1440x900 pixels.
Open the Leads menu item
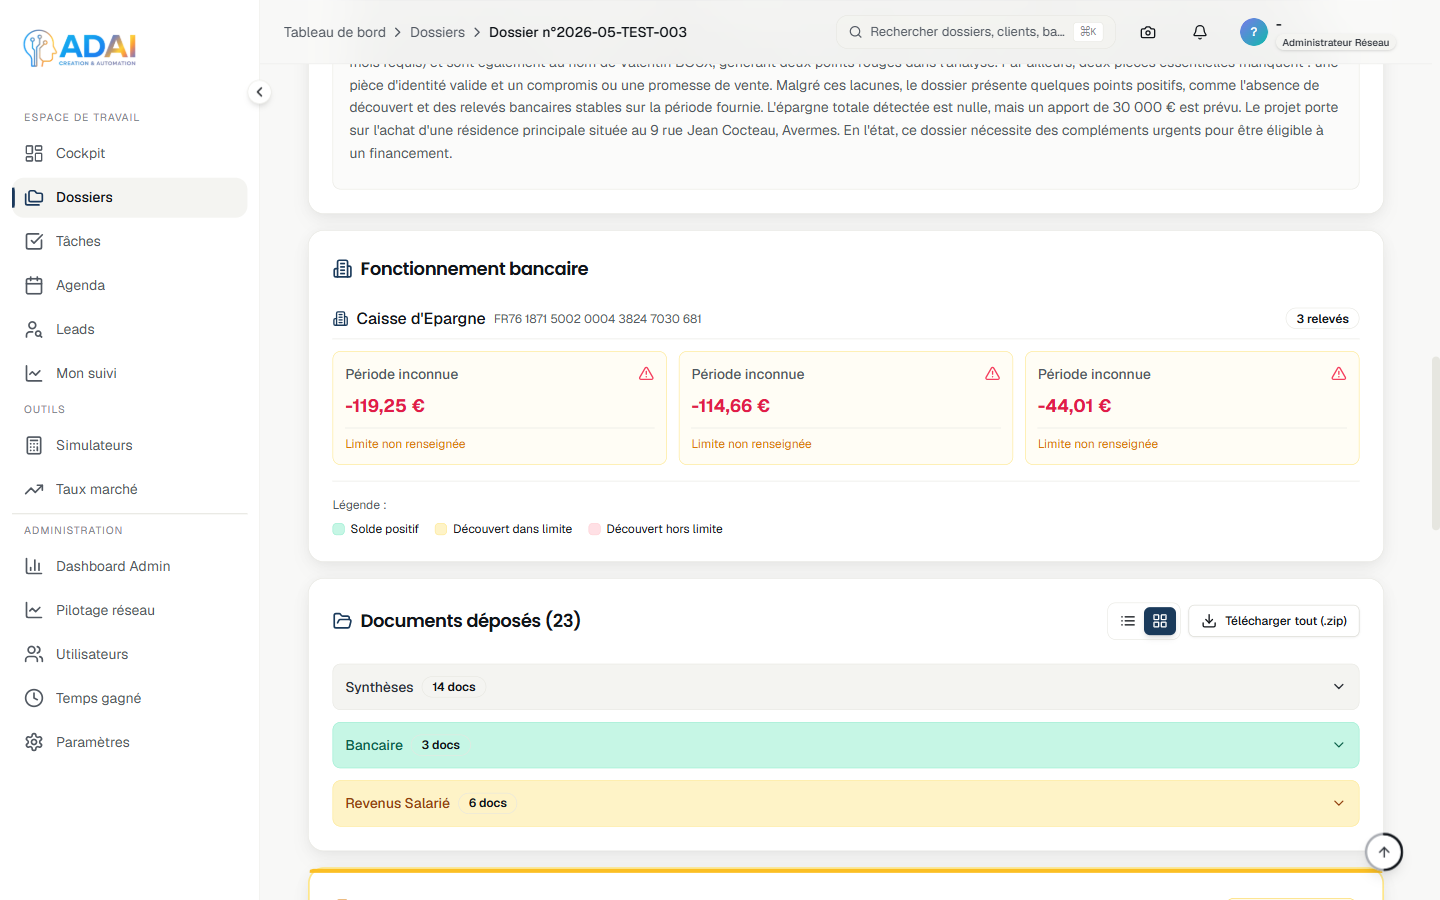point(130,329)
